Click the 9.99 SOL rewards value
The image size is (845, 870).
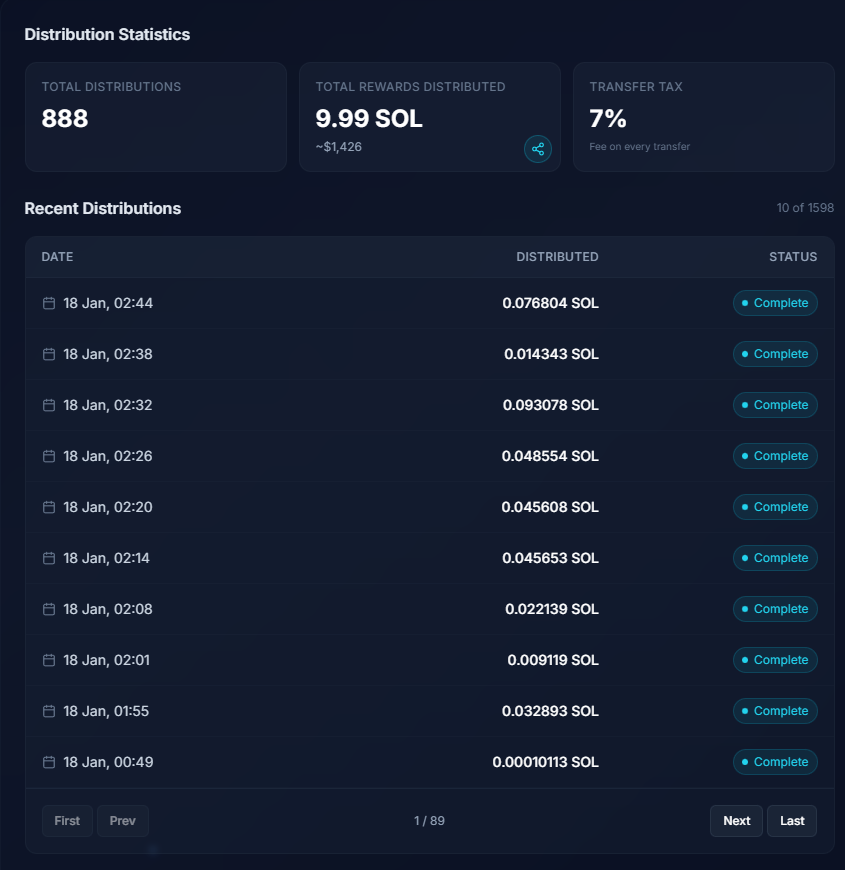[369, 118]
